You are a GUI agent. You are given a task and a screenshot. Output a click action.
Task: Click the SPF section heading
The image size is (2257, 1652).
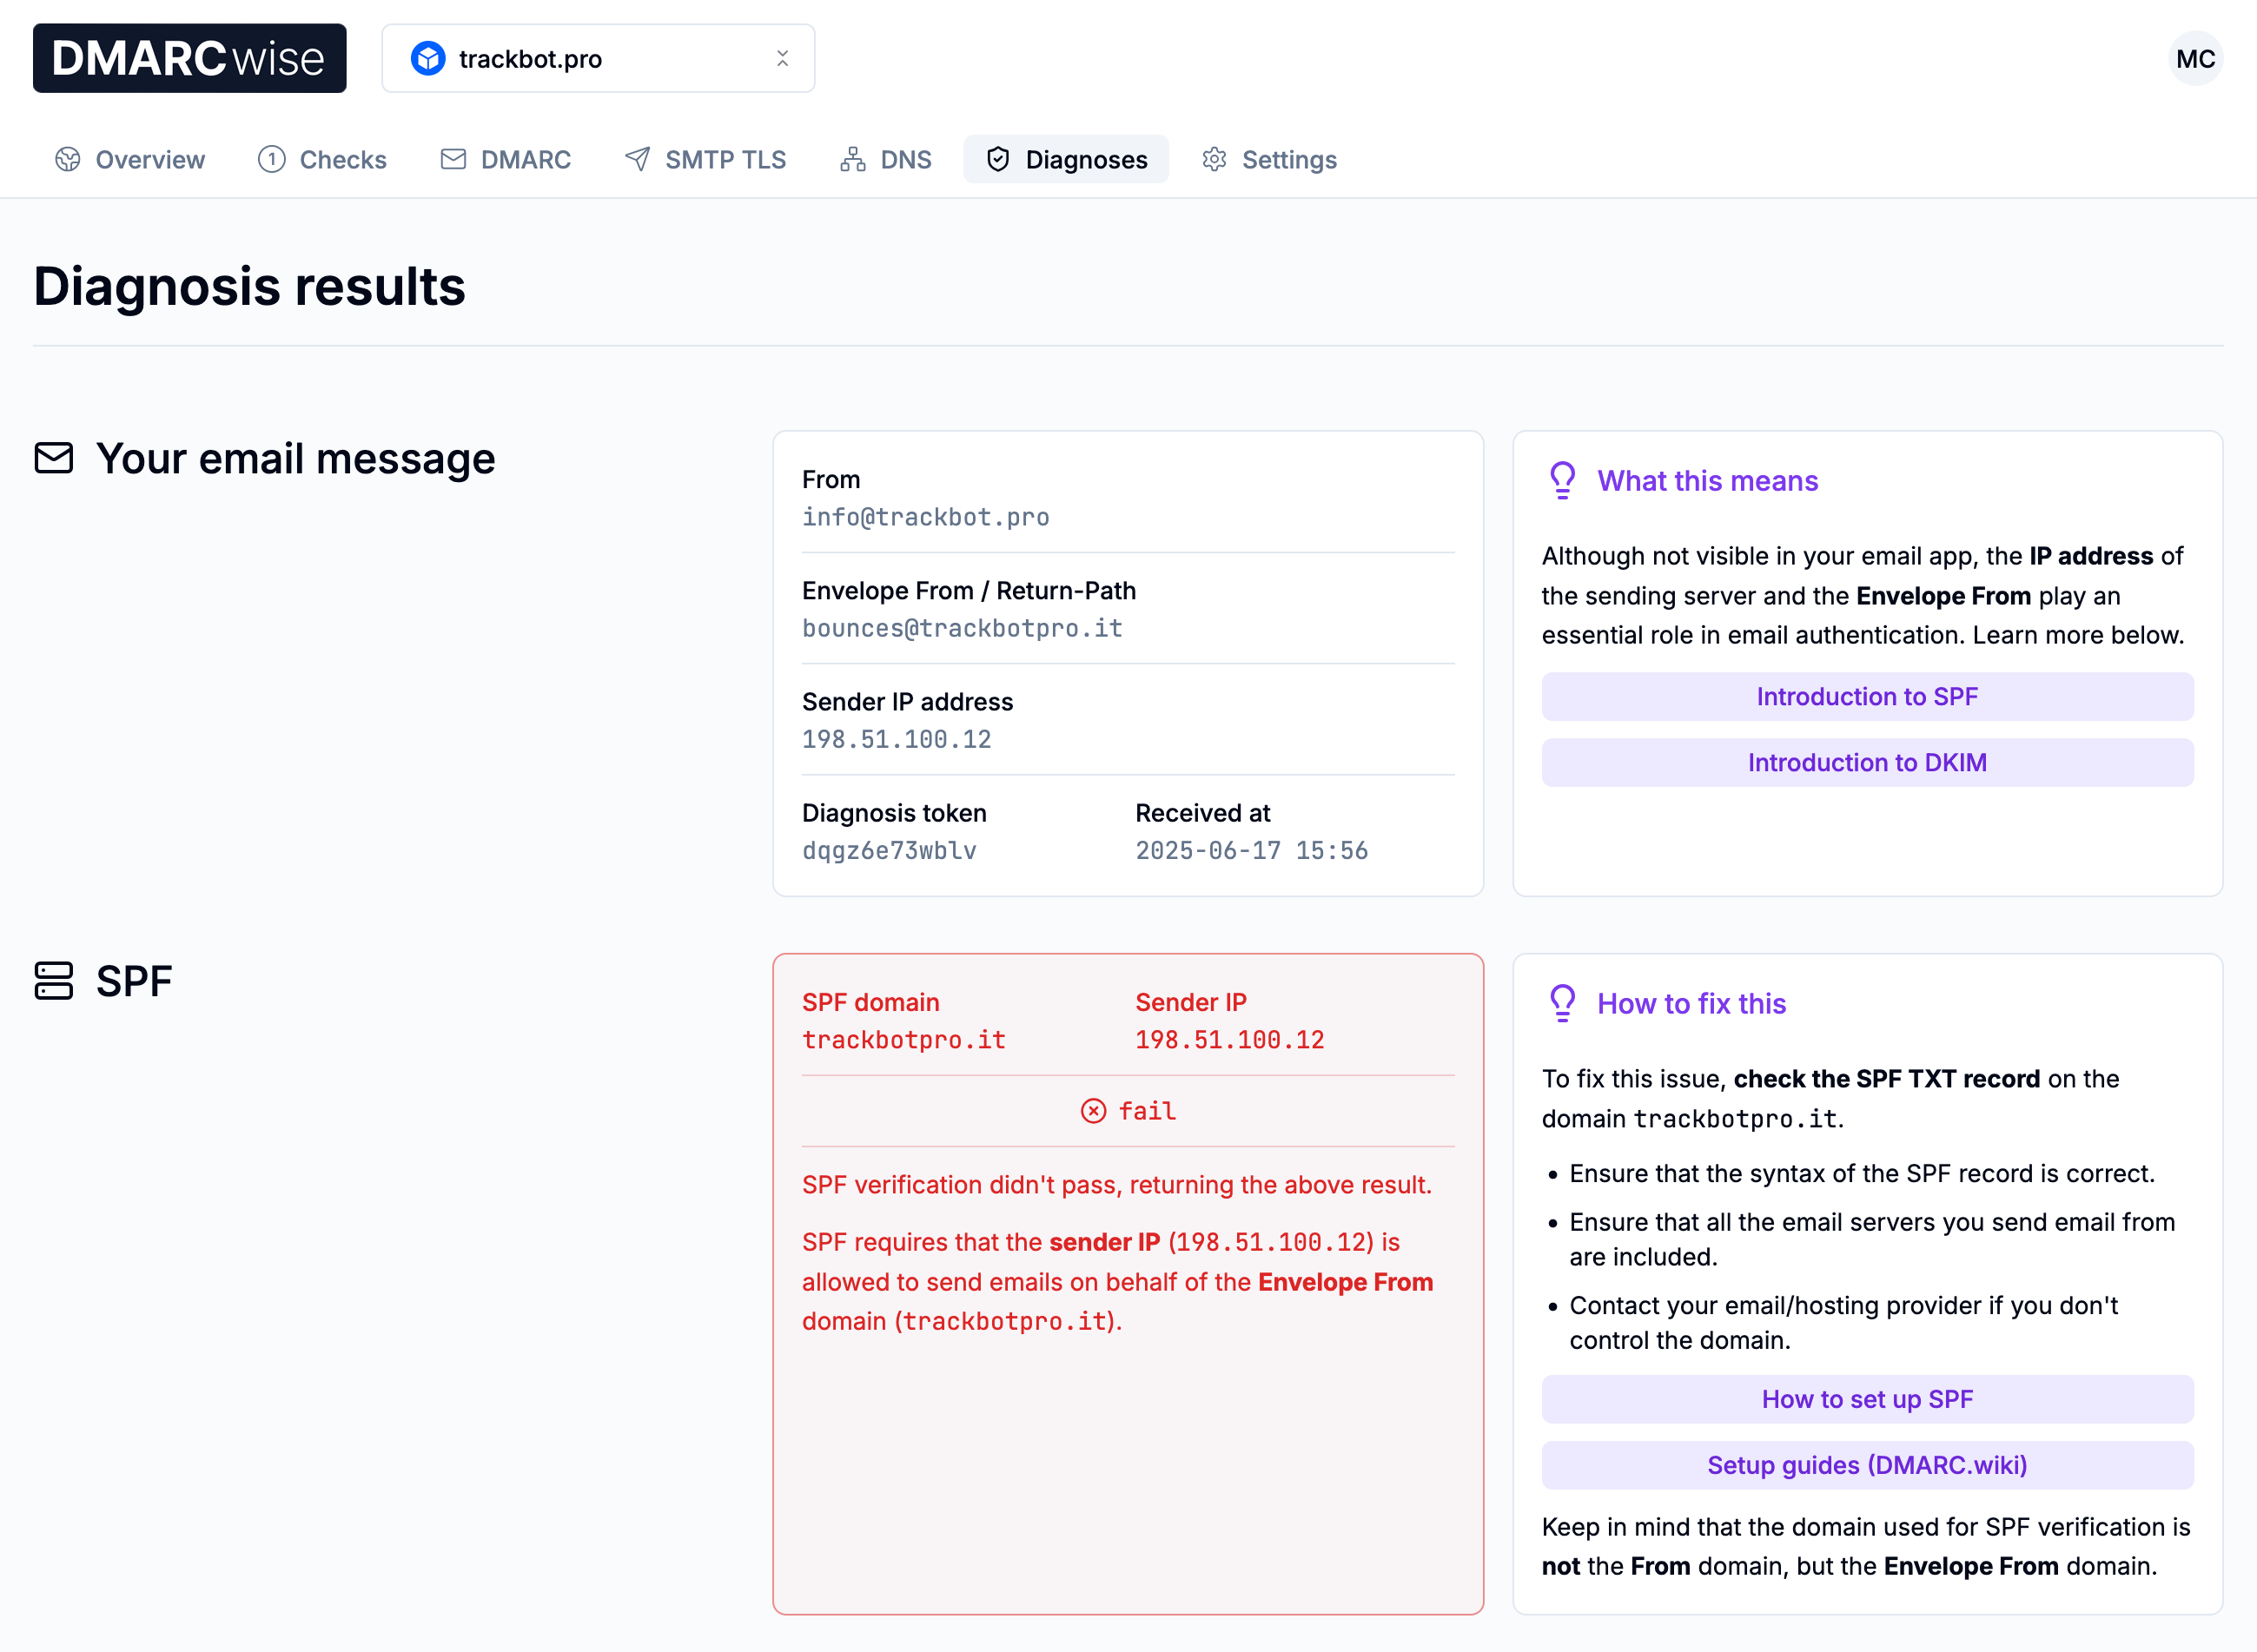pos(134,981)
